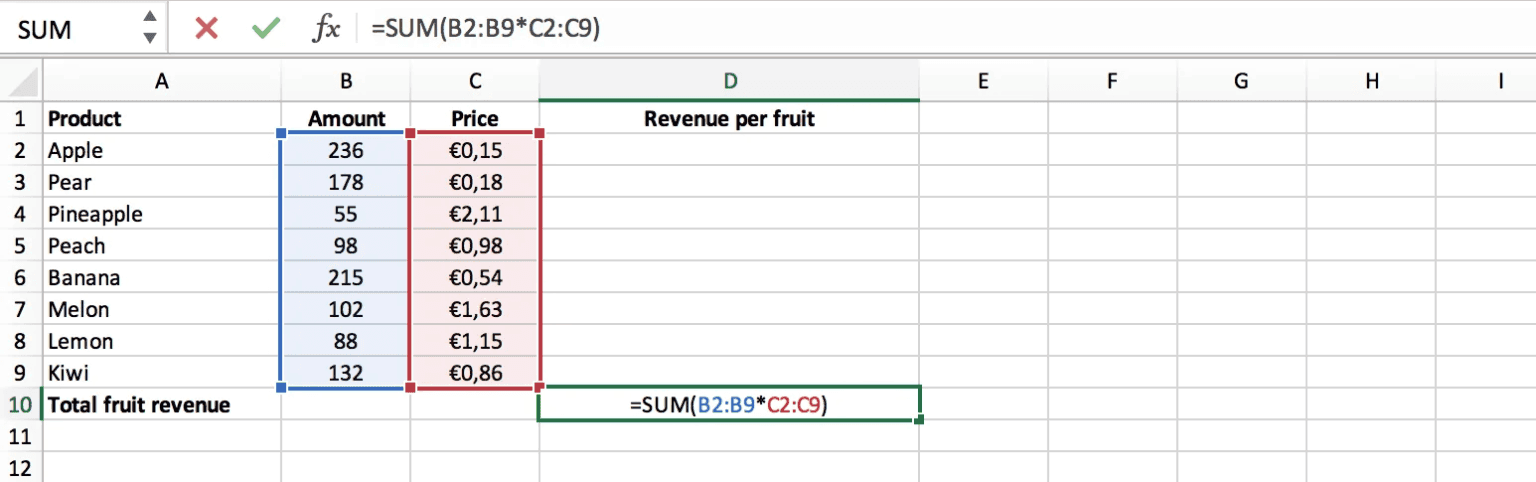The height and width of the screenshot is (482, 1536).
Task: Click the fill handle of cell D10
Action: tap(918, 420)
